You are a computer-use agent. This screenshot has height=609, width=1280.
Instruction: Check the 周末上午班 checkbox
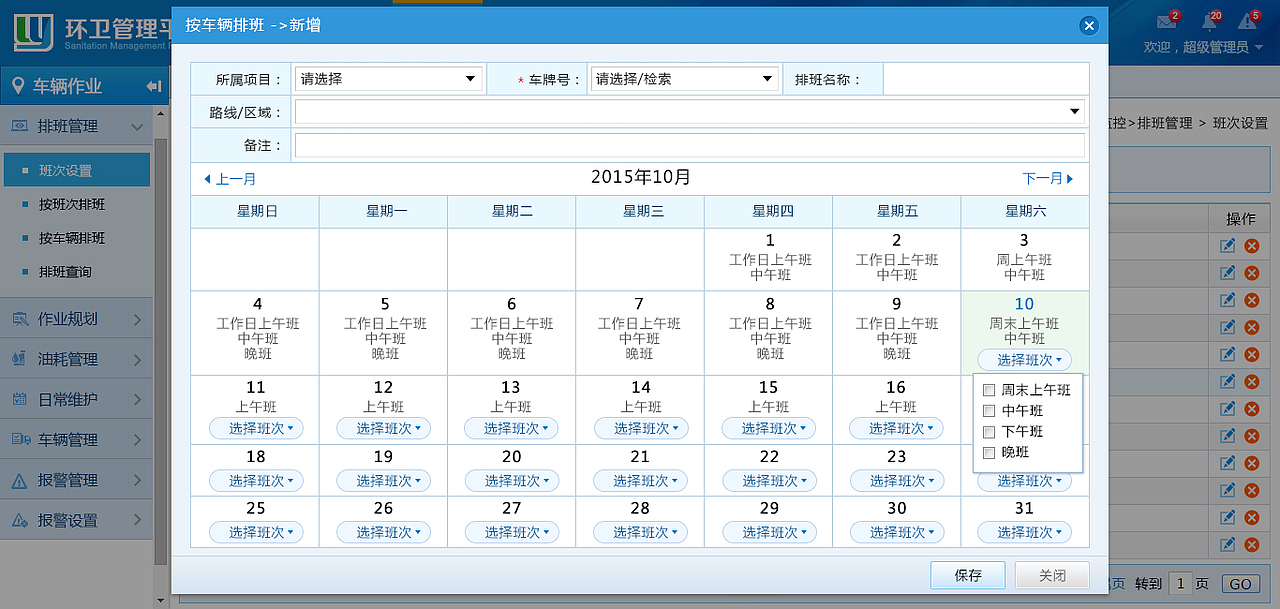pos(989,390)
